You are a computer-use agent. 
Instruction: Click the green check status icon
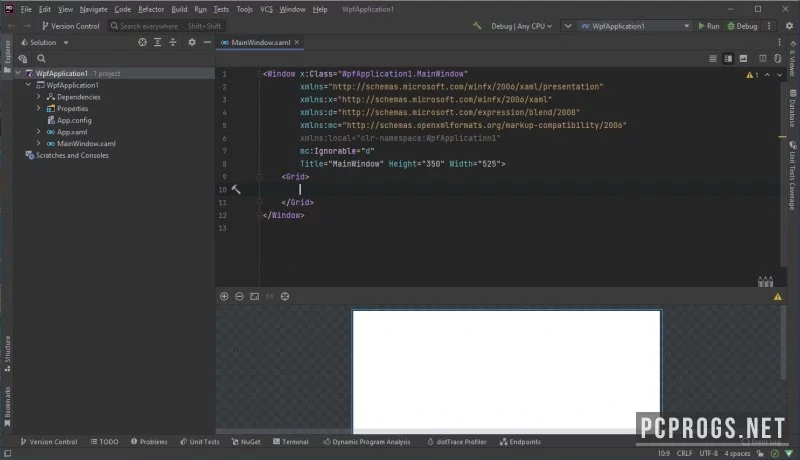pyautogui.click(x=774, y=453)
